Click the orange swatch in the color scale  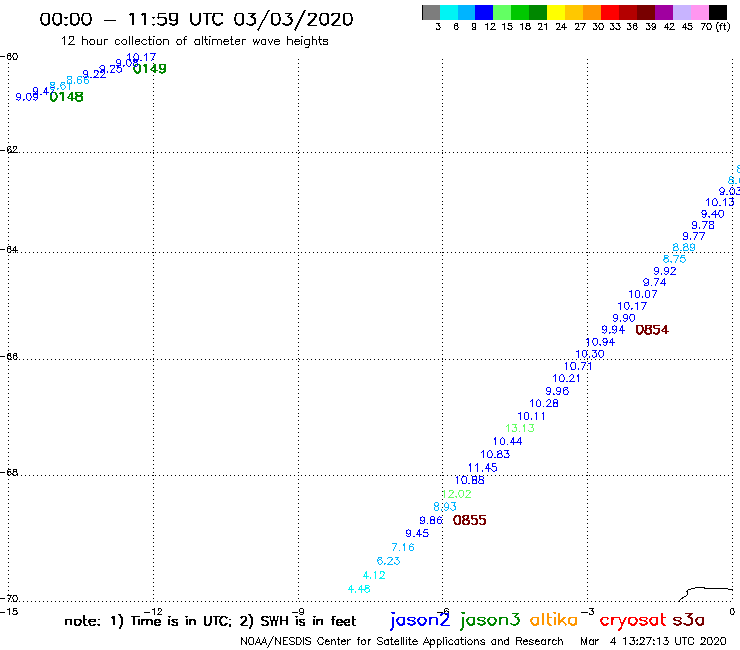click(592, 12)
